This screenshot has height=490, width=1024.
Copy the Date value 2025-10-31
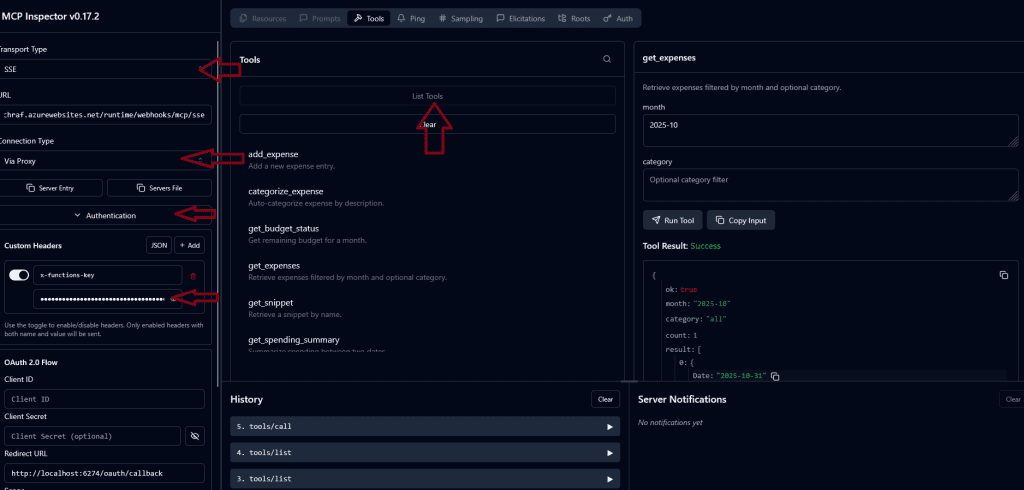(775, 376)
